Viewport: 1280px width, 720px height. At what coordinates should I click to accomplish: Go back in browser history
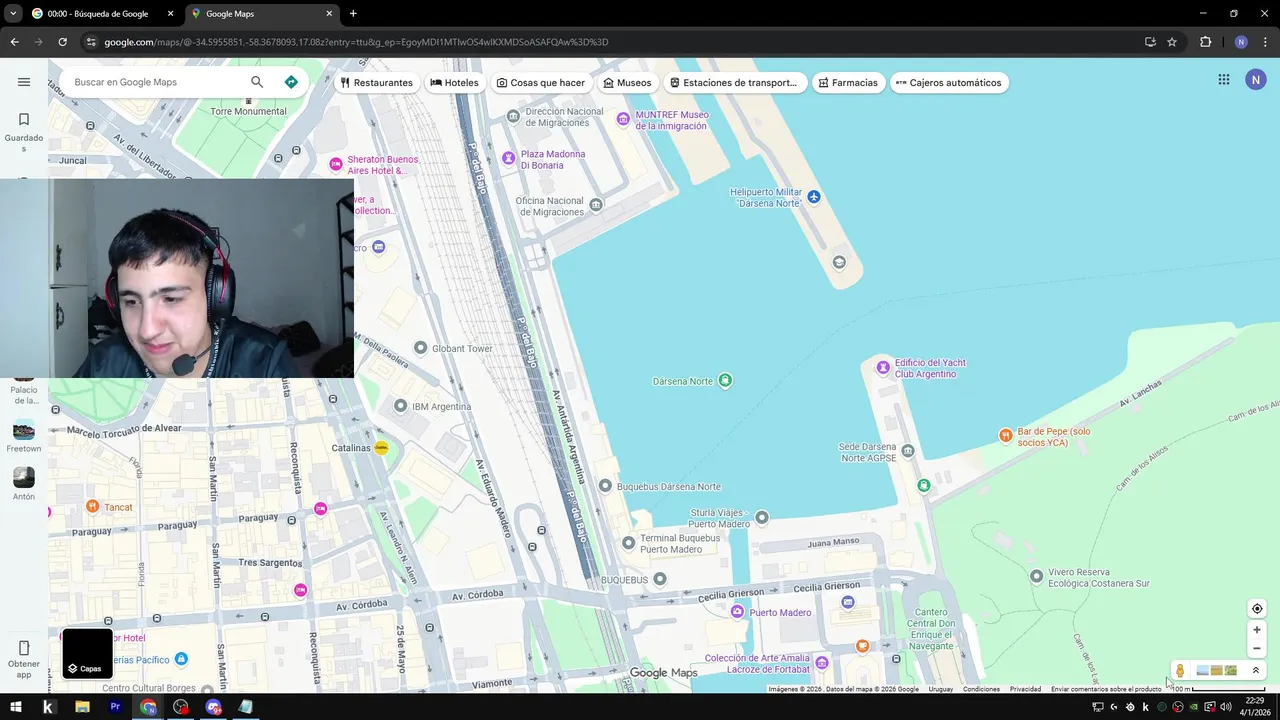[14, 42]
